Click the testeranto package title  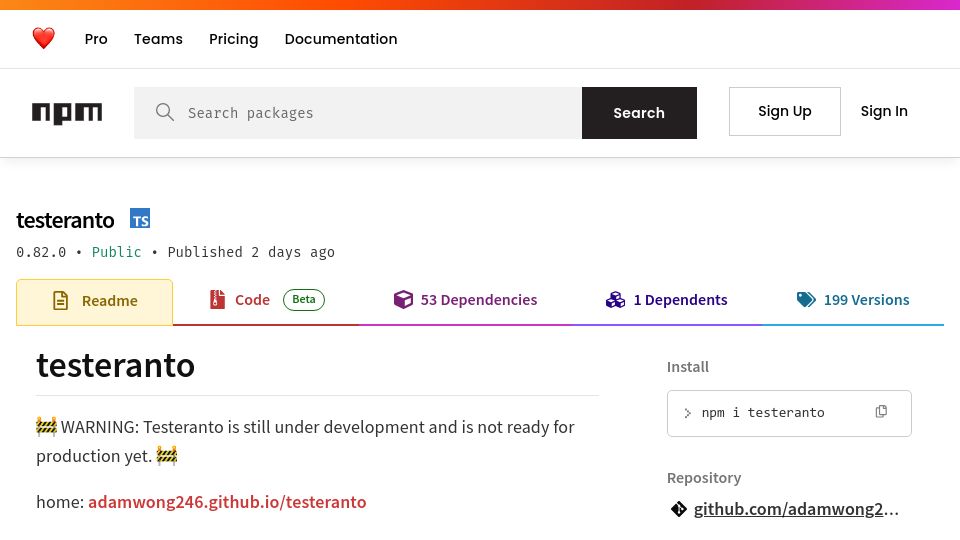66,220
